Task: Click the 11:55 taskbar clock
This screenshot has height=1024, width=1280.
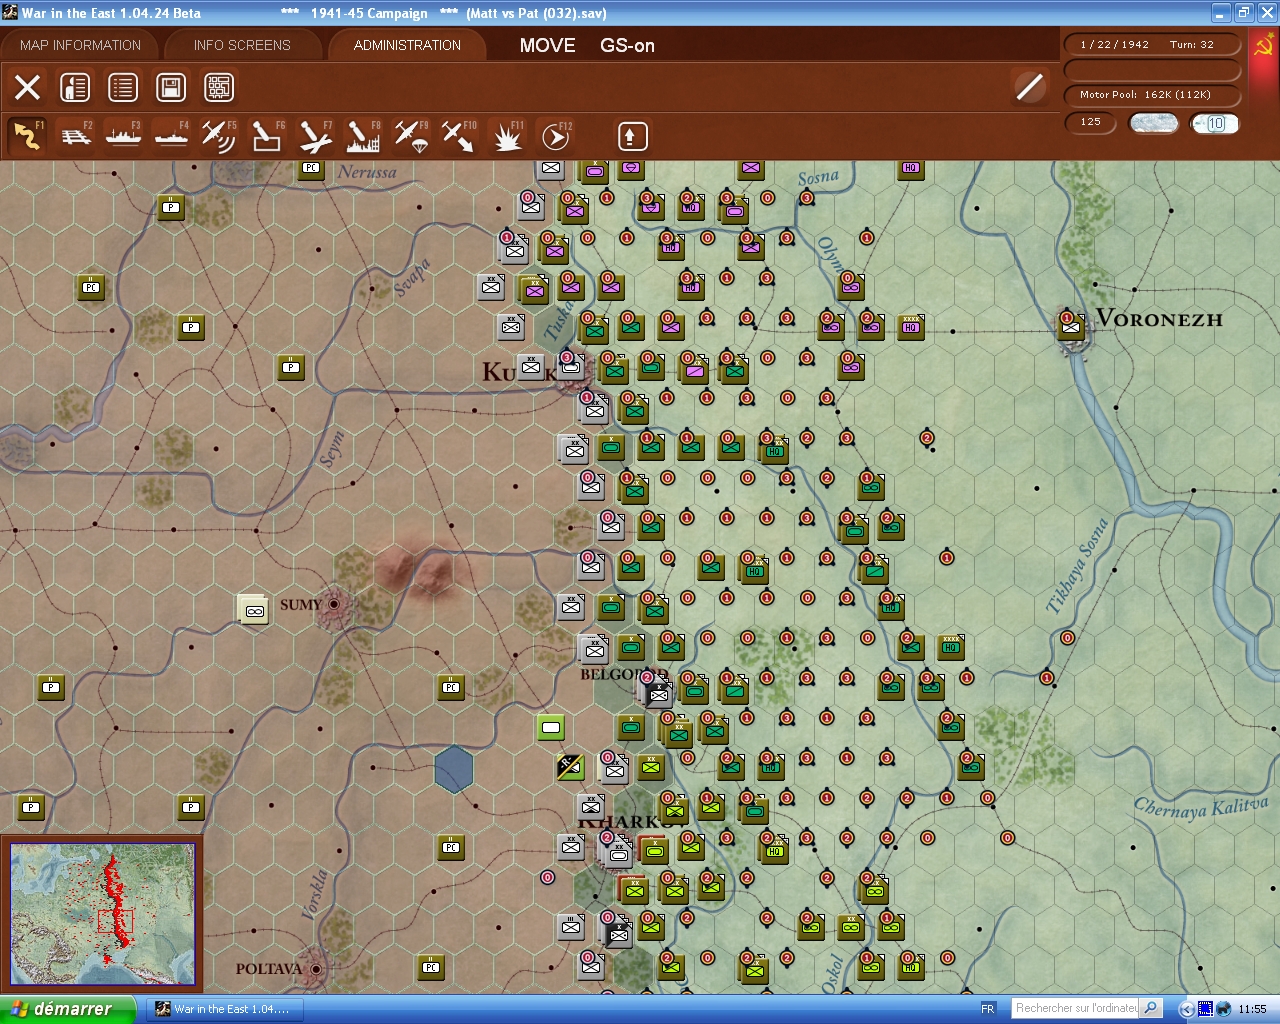Action: (1252, 1009)
